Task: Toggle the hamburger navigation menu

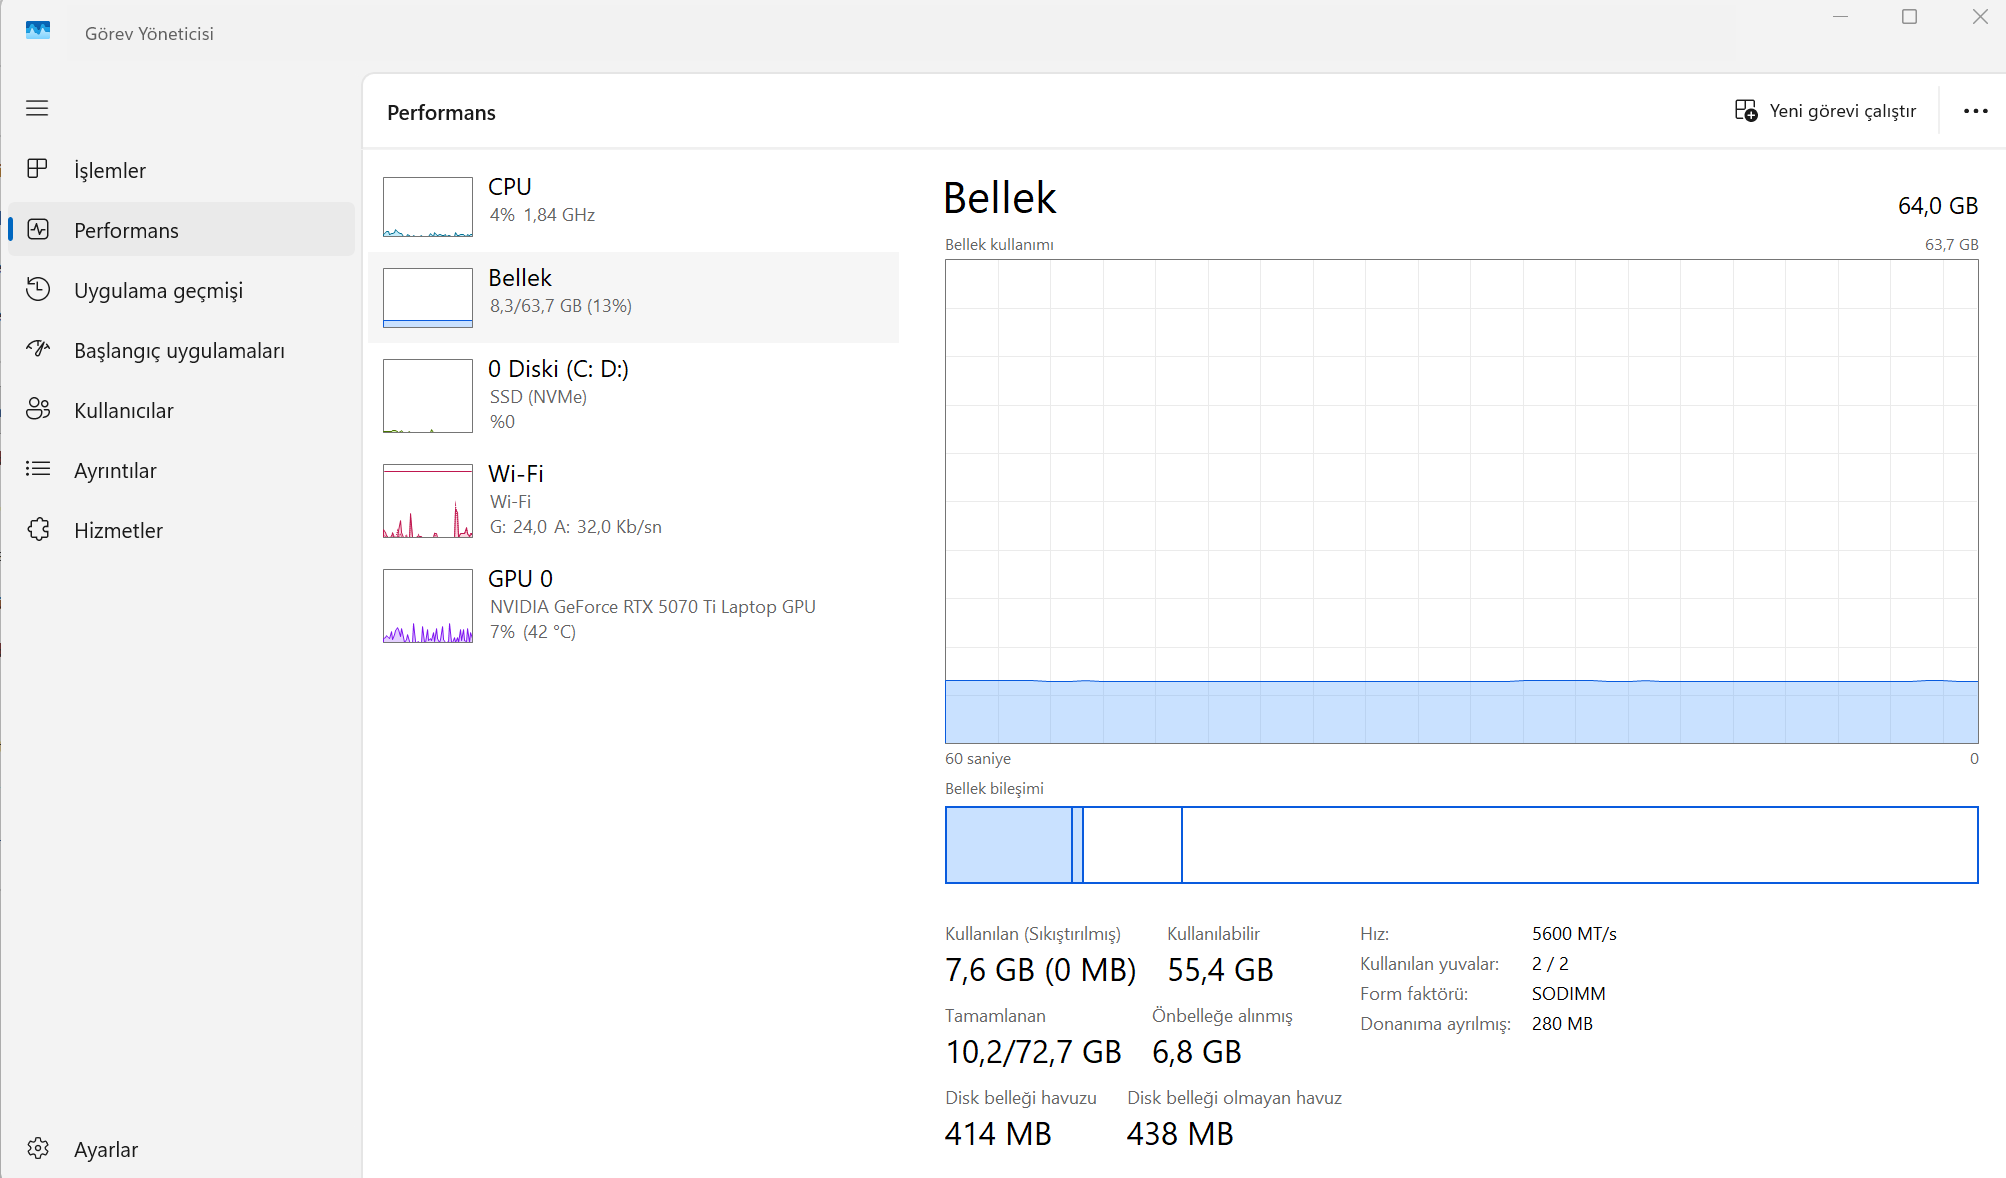Action: [x=37, y=108]
